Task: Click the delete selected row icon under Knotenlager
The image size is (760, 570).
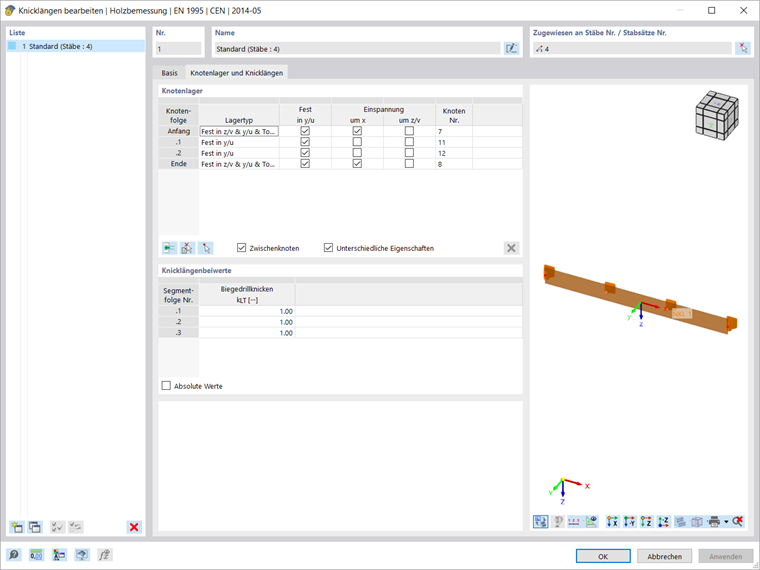Action: click(x=188, y=248)
